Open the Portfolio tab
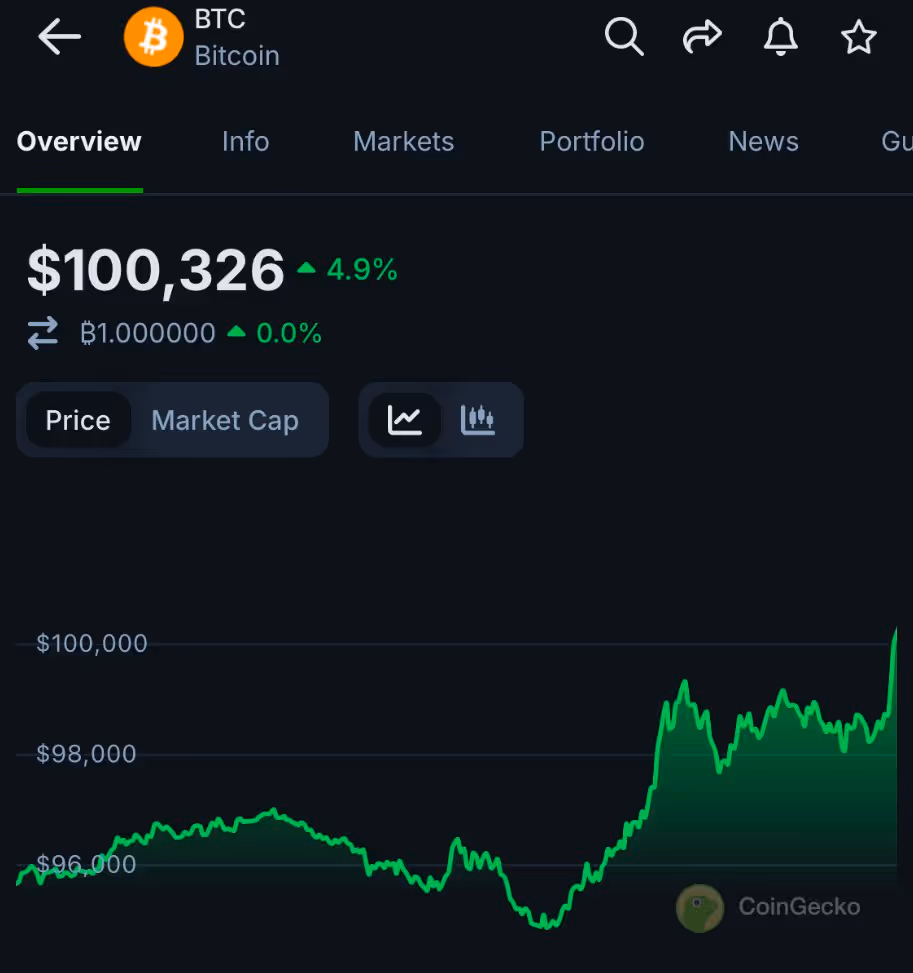Viewport: 913px width, 973px height. point(592,142)
